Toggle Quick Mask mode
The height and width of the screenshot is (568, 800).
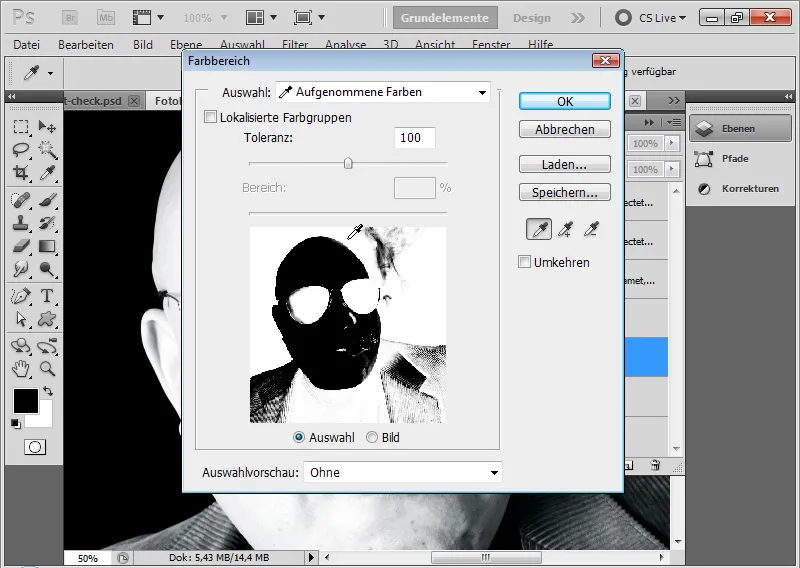(35, 448)
